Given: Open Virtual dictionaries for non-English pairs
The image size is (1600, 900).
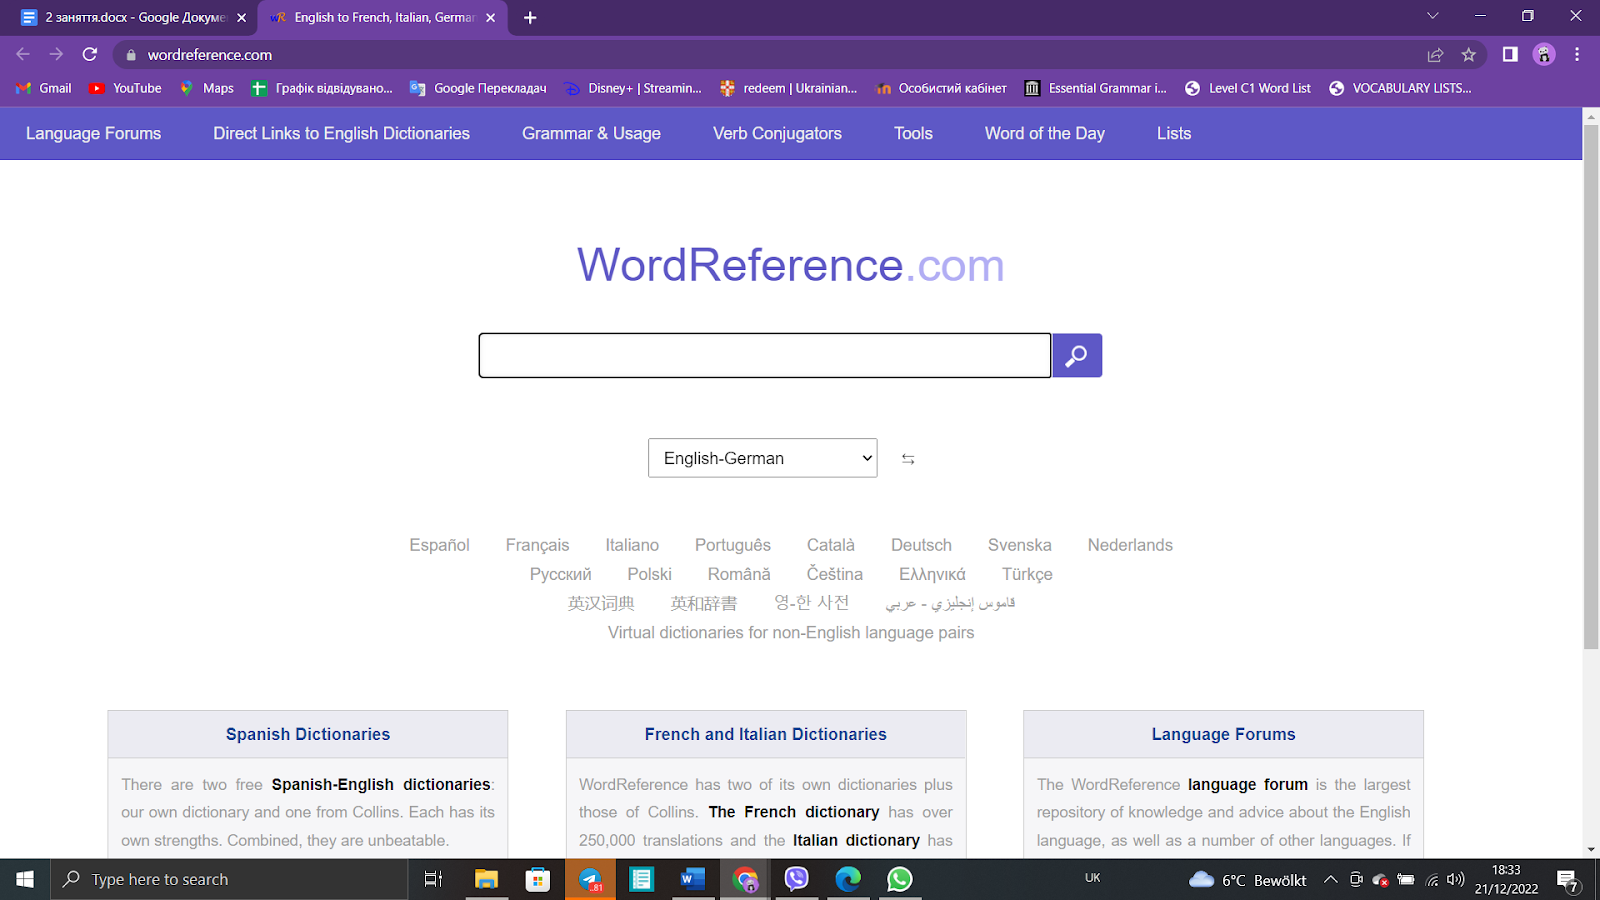Looking at the screenshot, I should tap(790, 632).
